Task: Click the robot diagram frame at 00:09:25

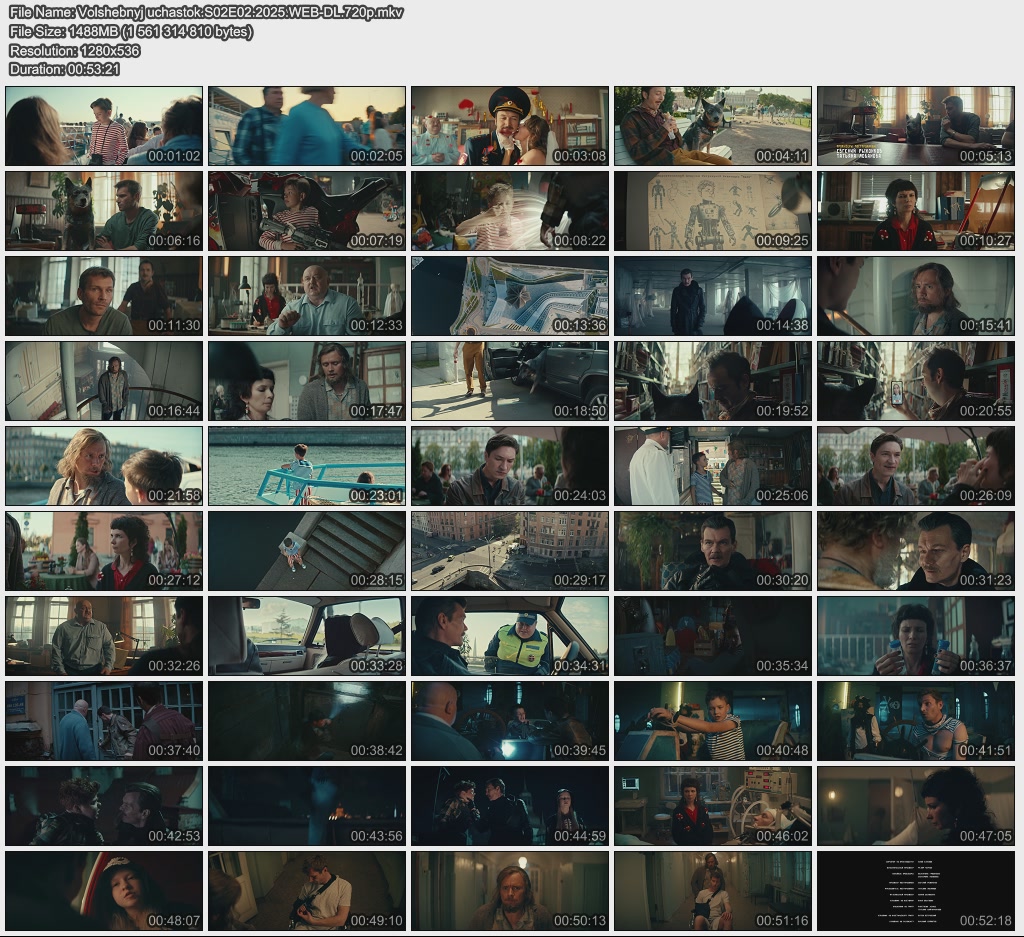Action: pyautogui.click(x=712, y=211)
